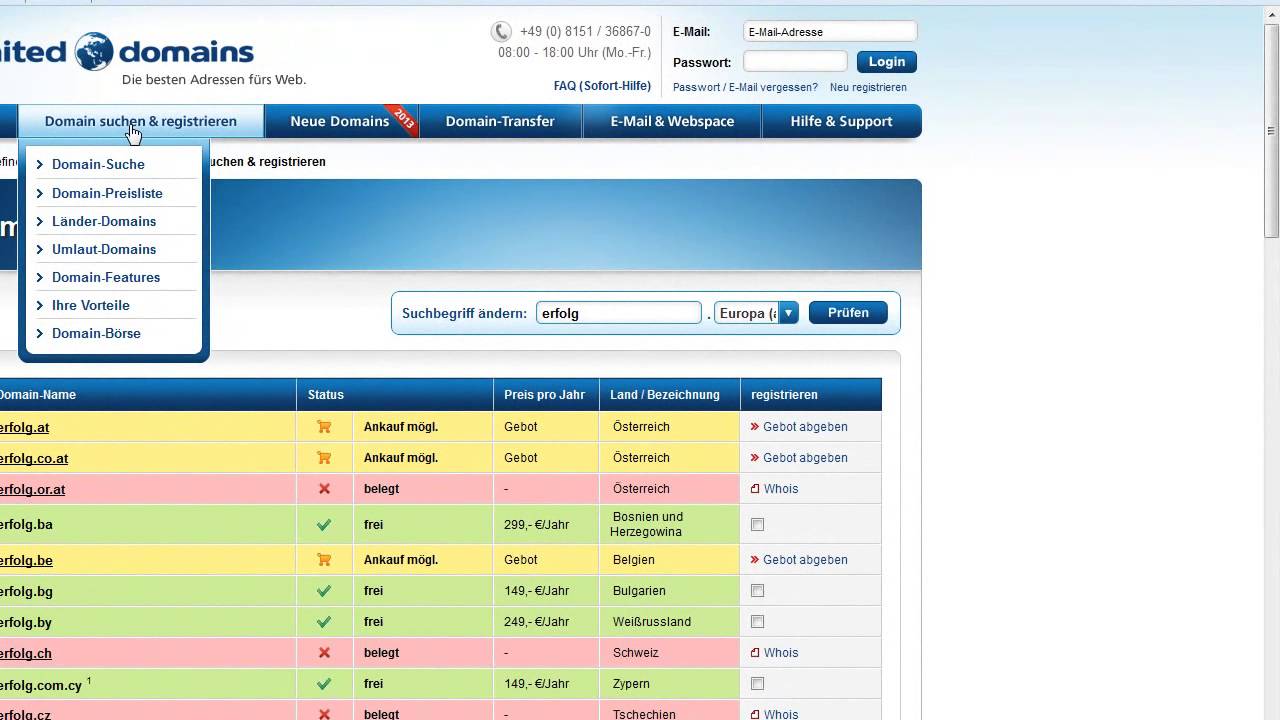Select Ihre Vorteile from the dropdown menu
Screen dimensions: 1280x720
pos(91,305)
